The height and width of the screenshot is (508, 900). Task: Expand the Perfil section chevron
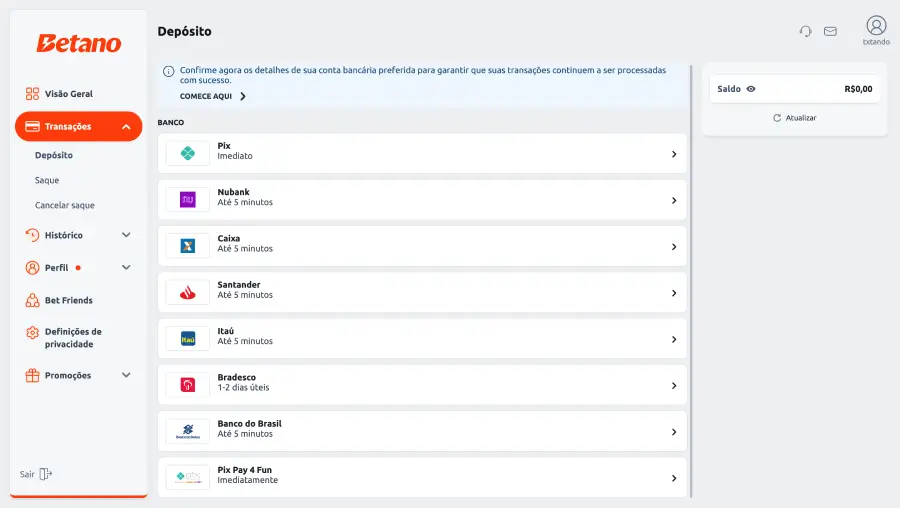coord(126,267)
